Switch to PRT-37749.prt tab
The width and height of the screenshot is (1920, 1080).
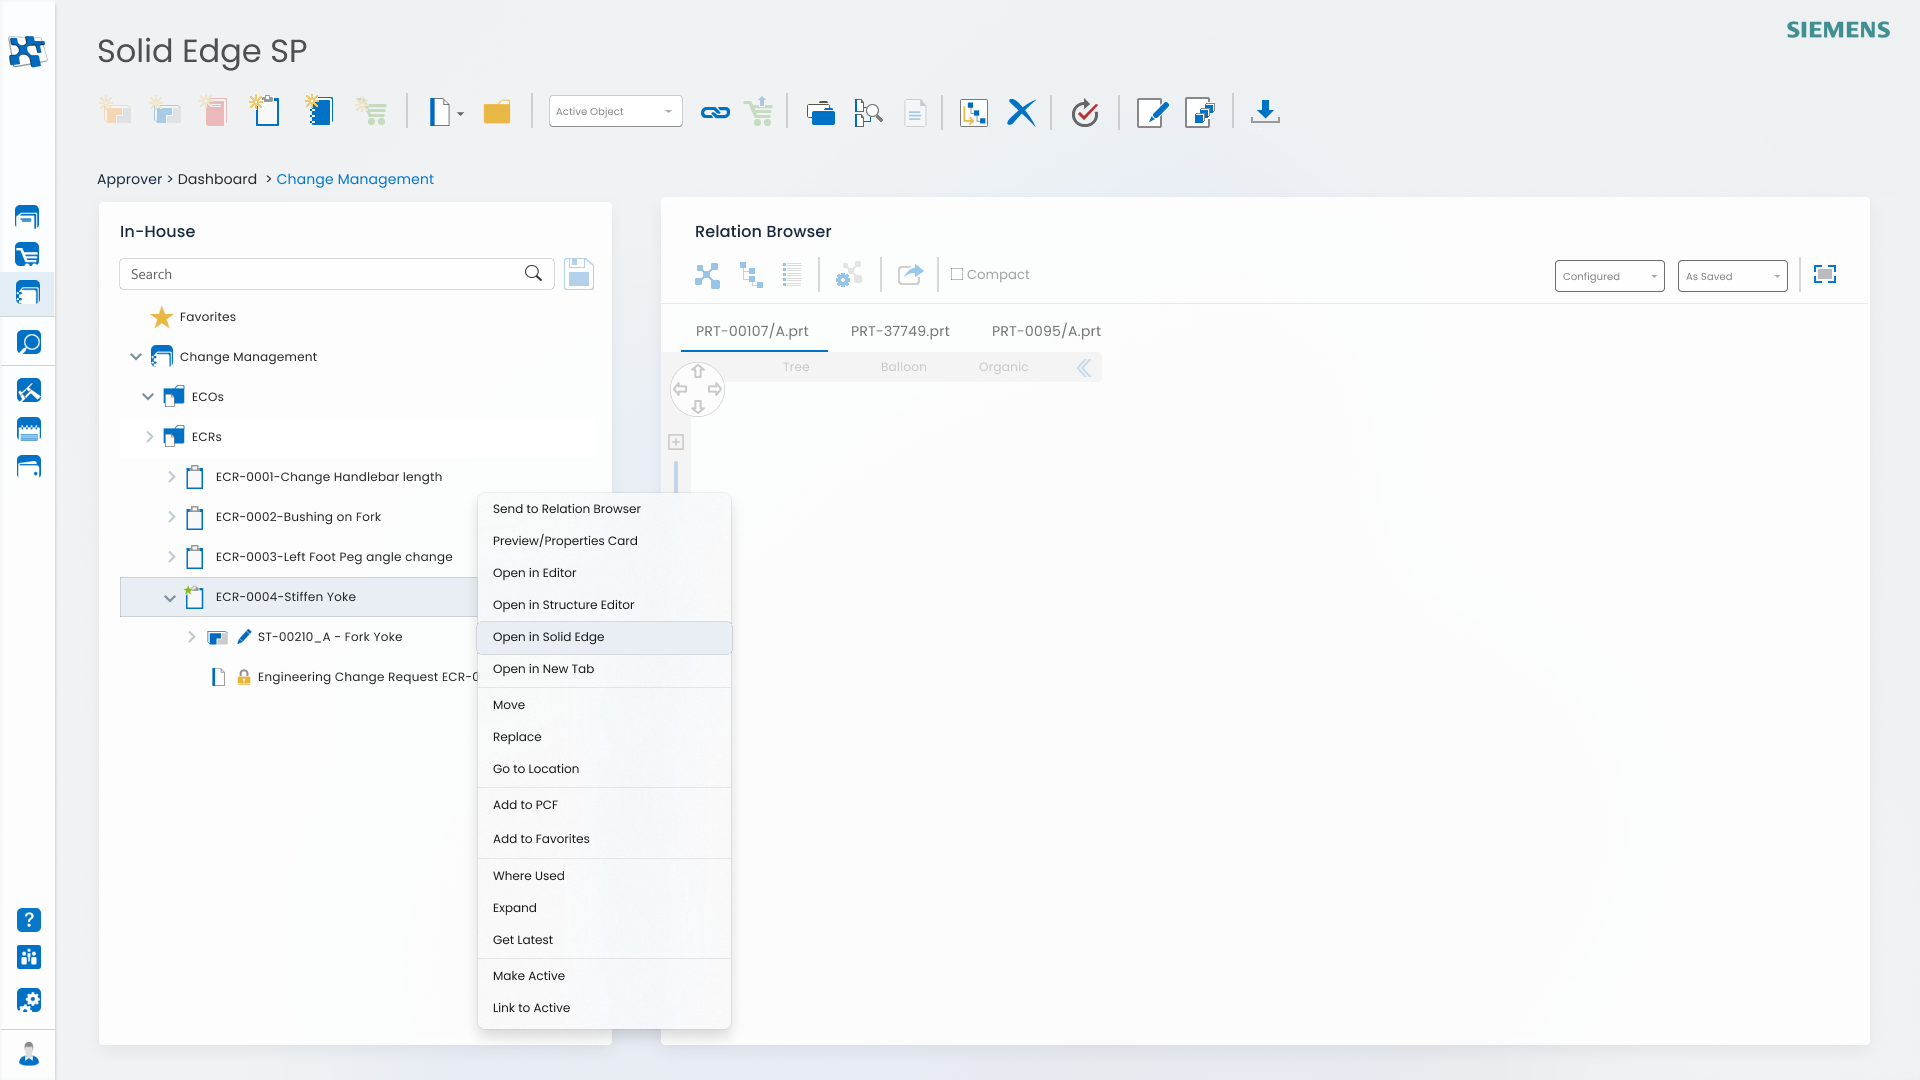900,331
